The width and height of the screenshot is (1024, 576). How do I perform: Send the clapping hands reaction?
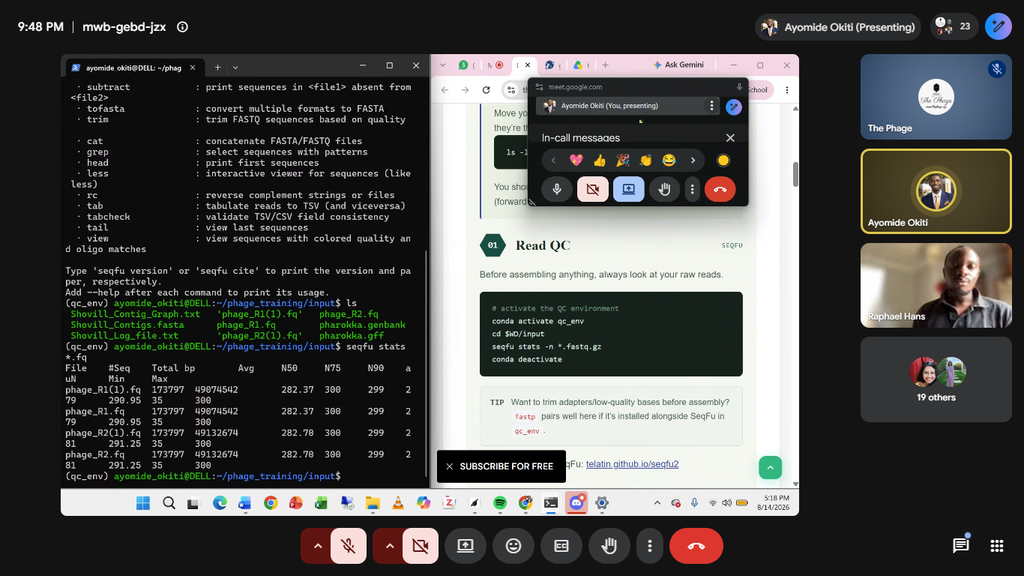coord(645,160)
